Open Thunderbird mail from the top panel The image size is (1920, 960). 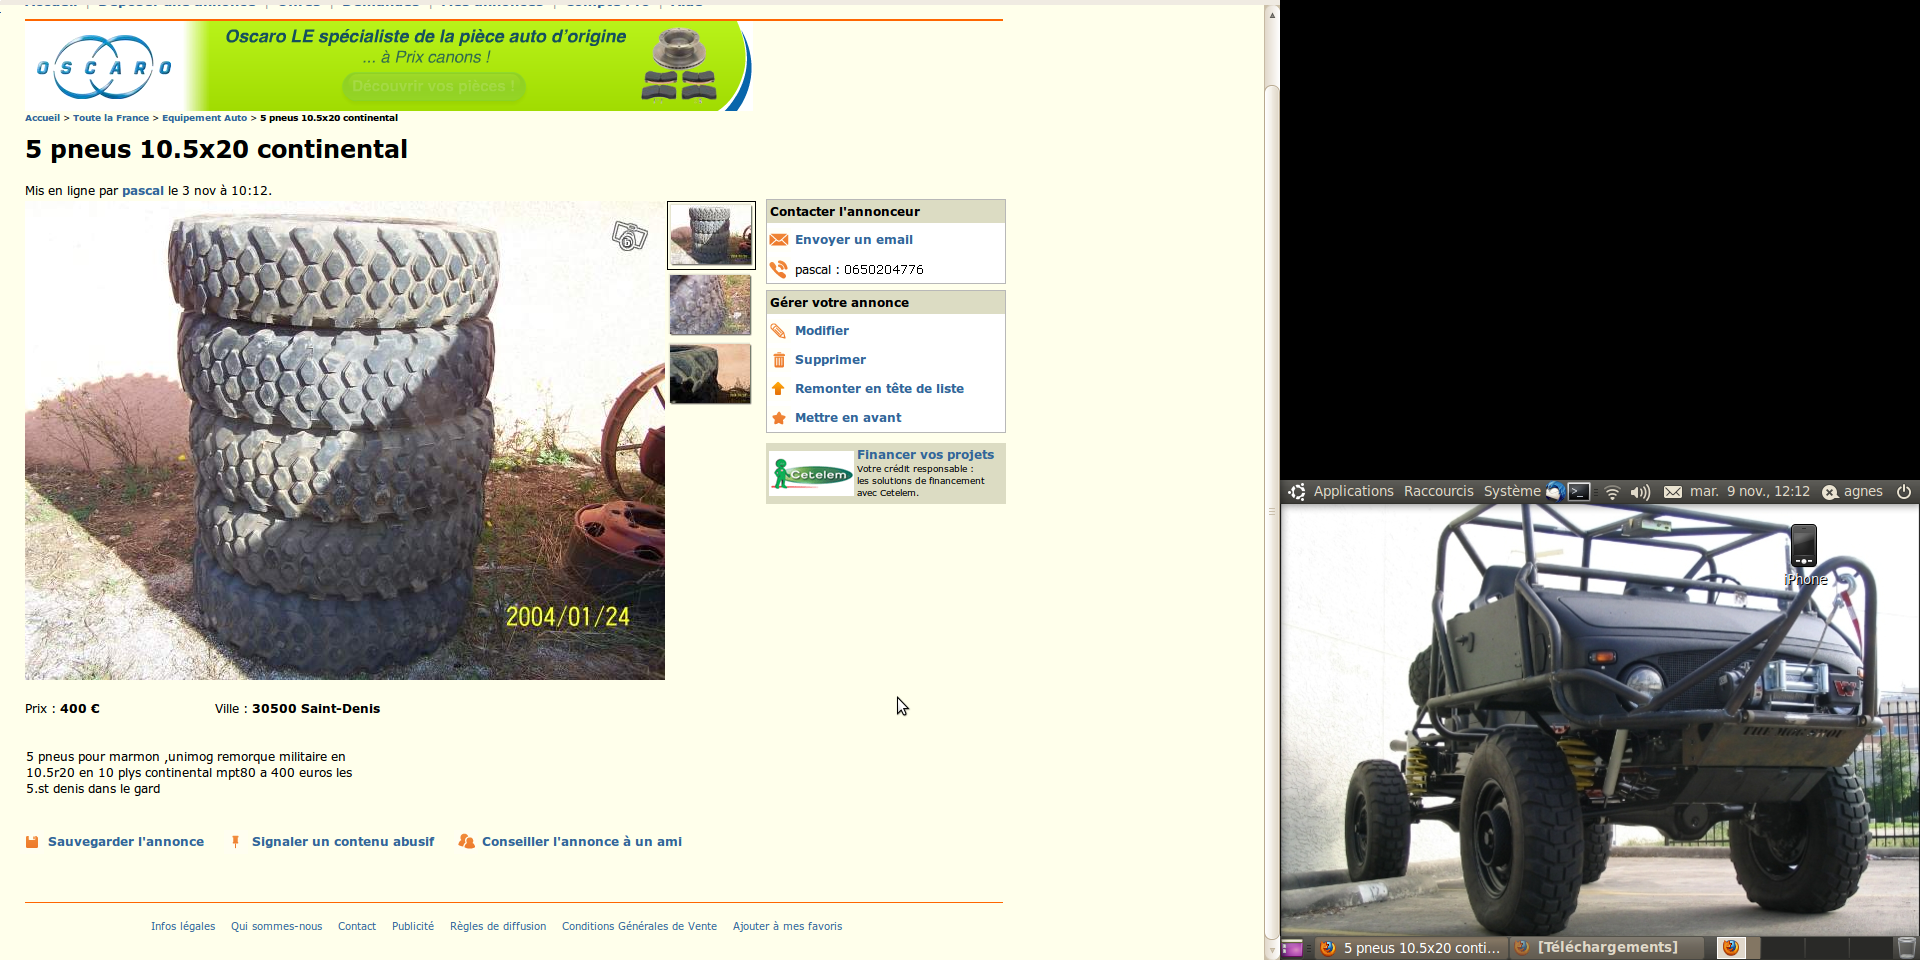coord(1555,491)
